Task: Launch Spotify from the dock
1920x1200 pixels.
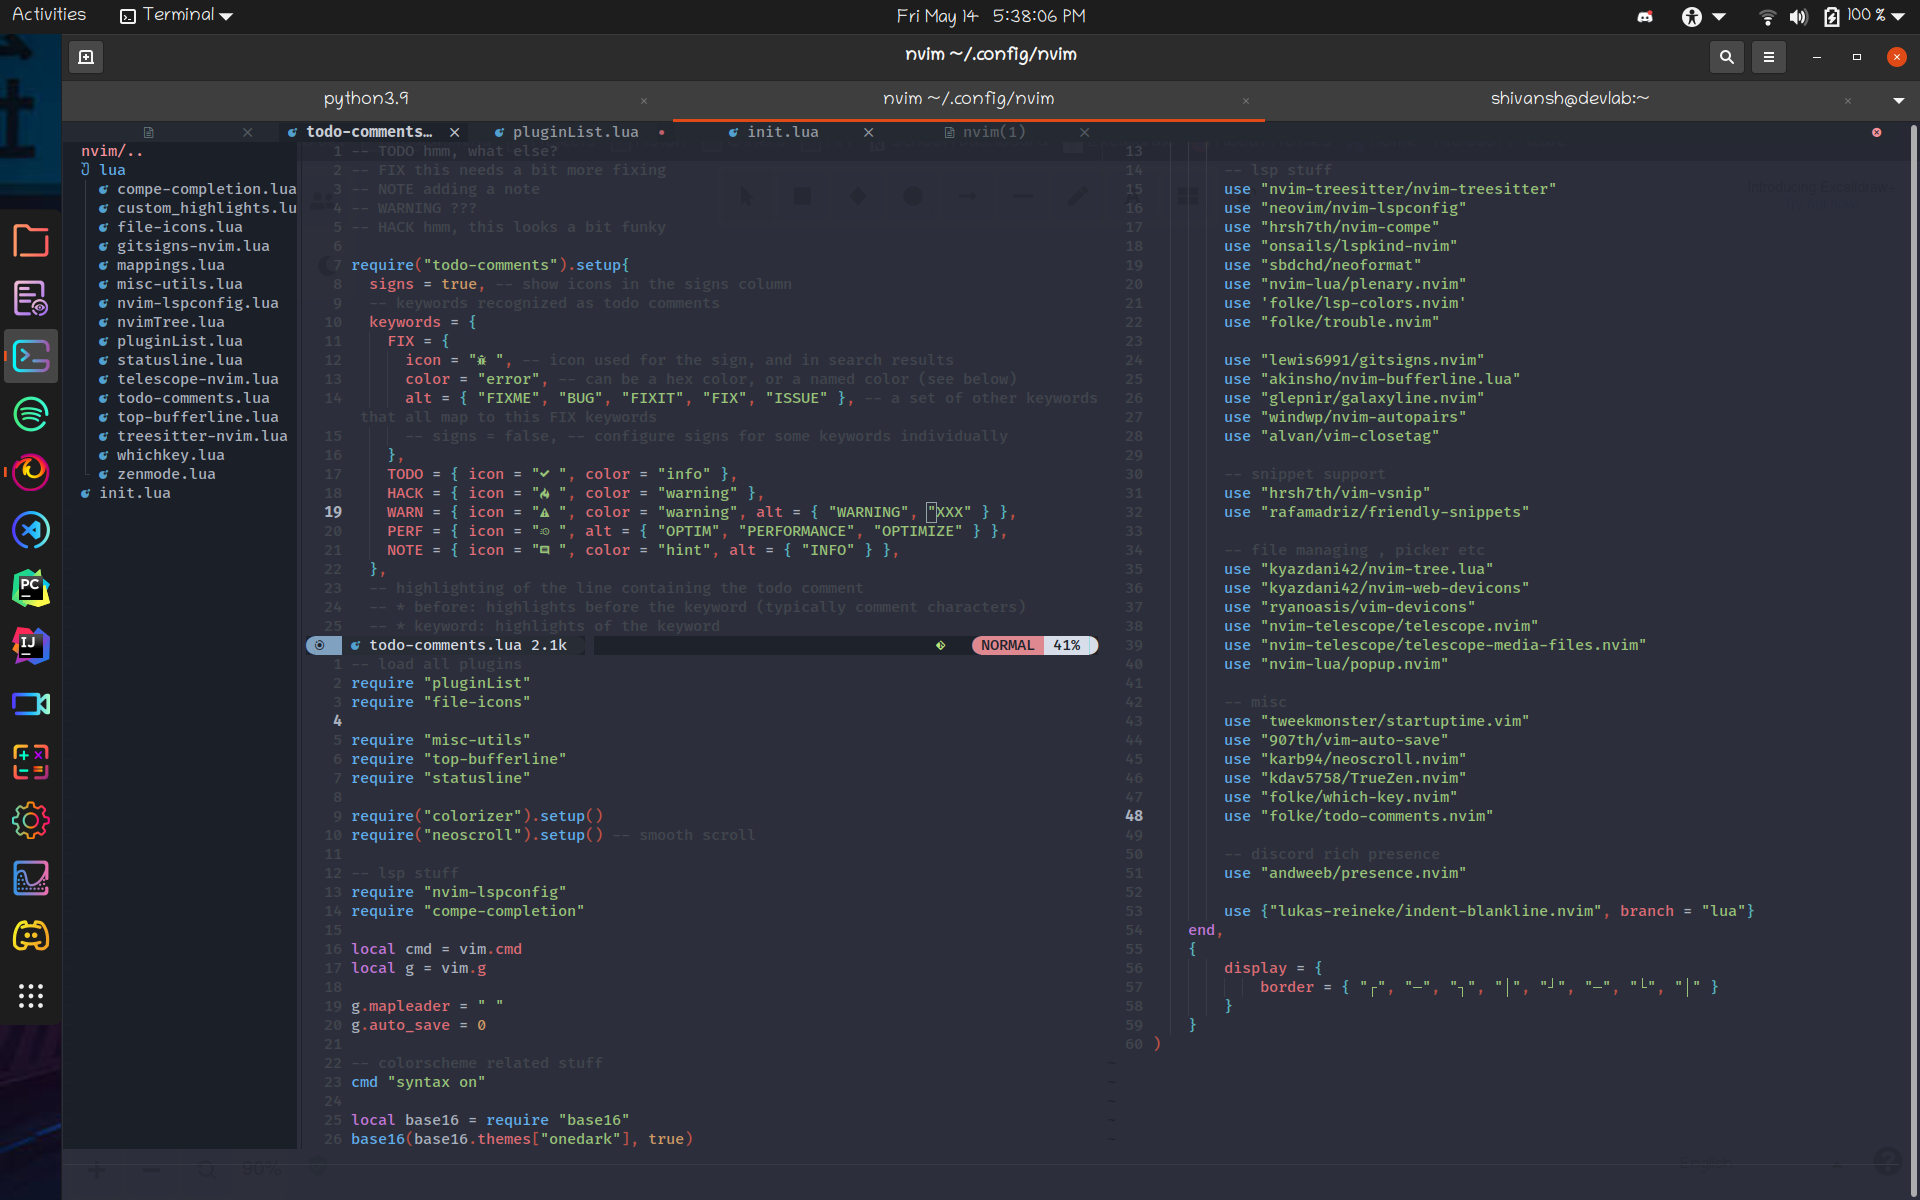Action: click(31, 414)
